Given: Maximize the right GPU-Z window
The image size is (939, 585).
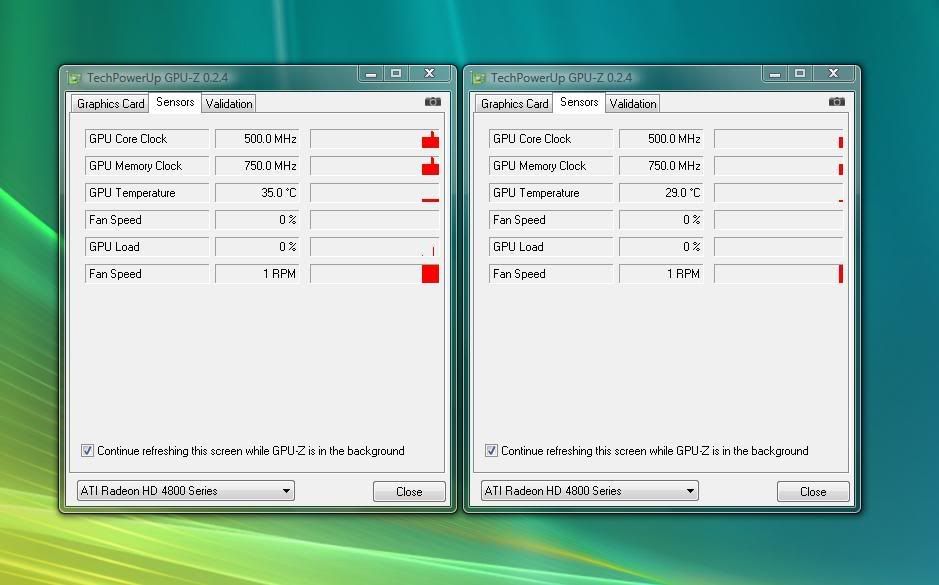Looking at the screenshot, I should tap(800, 74).
